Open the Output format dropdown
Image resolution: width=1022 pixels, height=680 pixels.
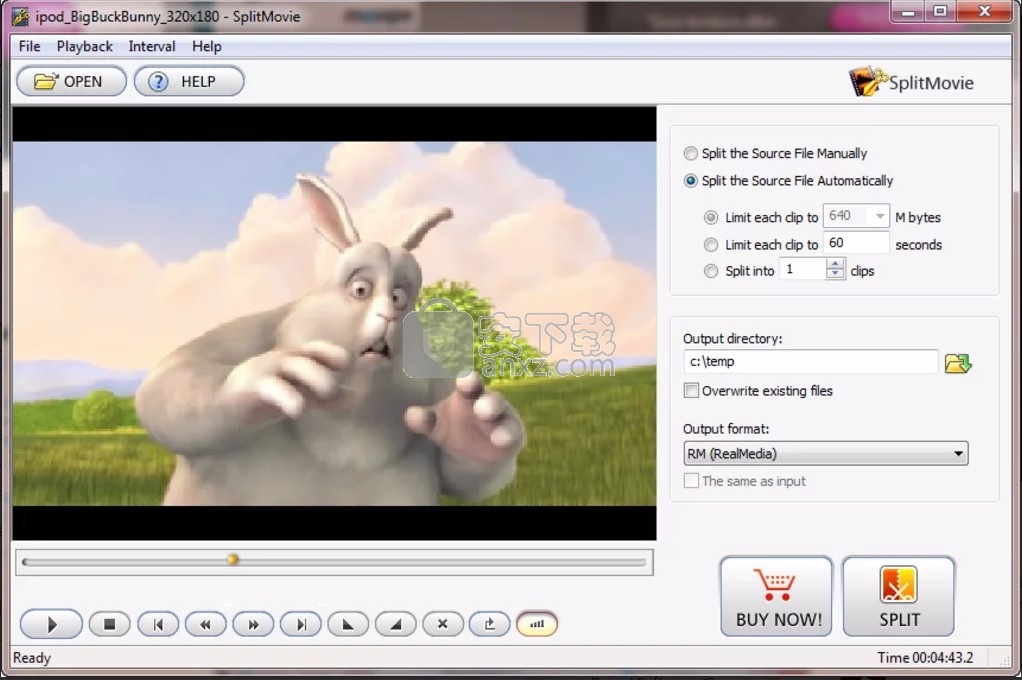pos(826,453)
